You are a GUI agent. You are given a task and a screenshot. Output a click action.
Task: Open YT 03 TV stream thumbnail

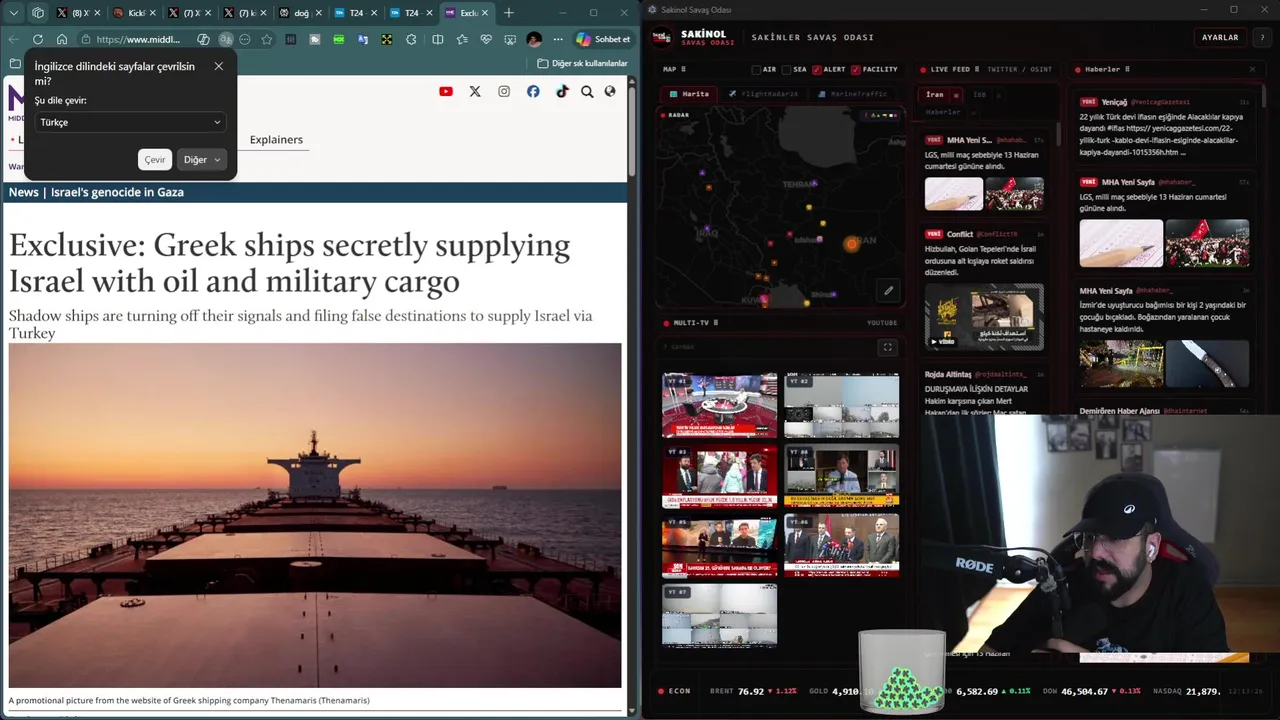[x=719, y=476]
